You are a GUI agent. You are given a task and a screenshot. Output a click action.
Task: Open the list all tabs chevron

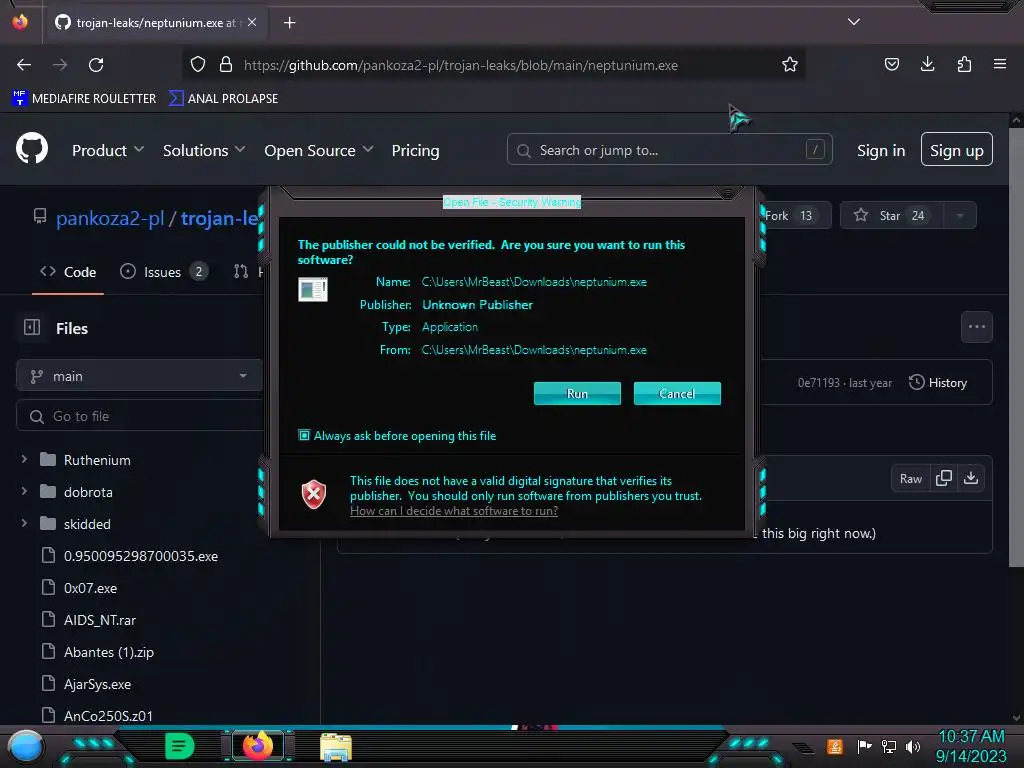pos(854,22)
